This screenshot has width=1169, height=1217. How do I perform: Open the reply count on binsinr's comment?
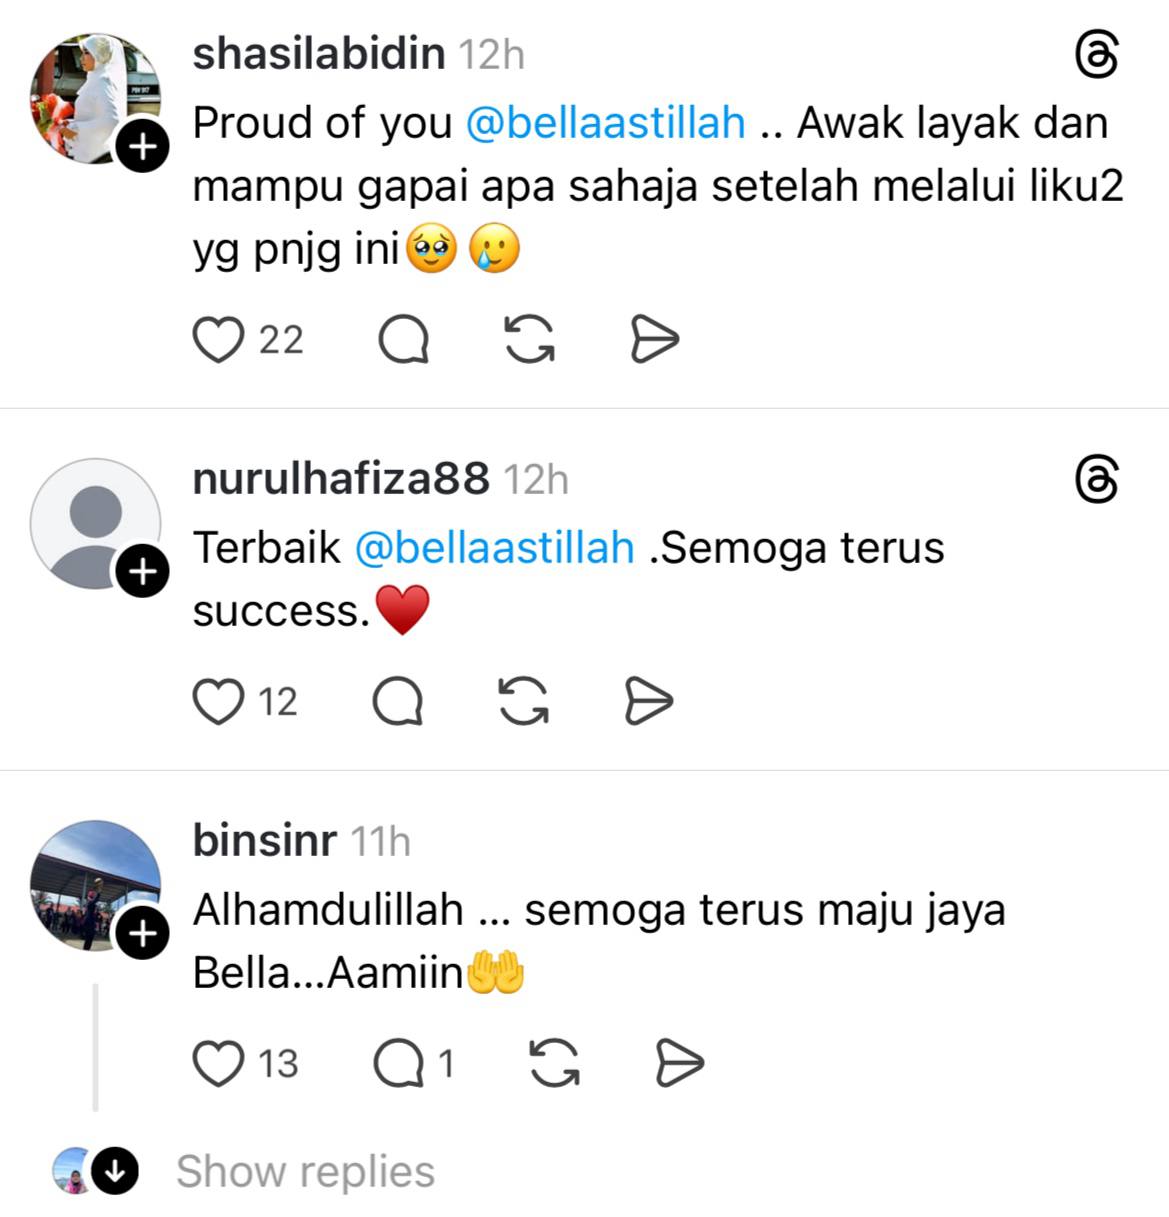click(414, 1063)
